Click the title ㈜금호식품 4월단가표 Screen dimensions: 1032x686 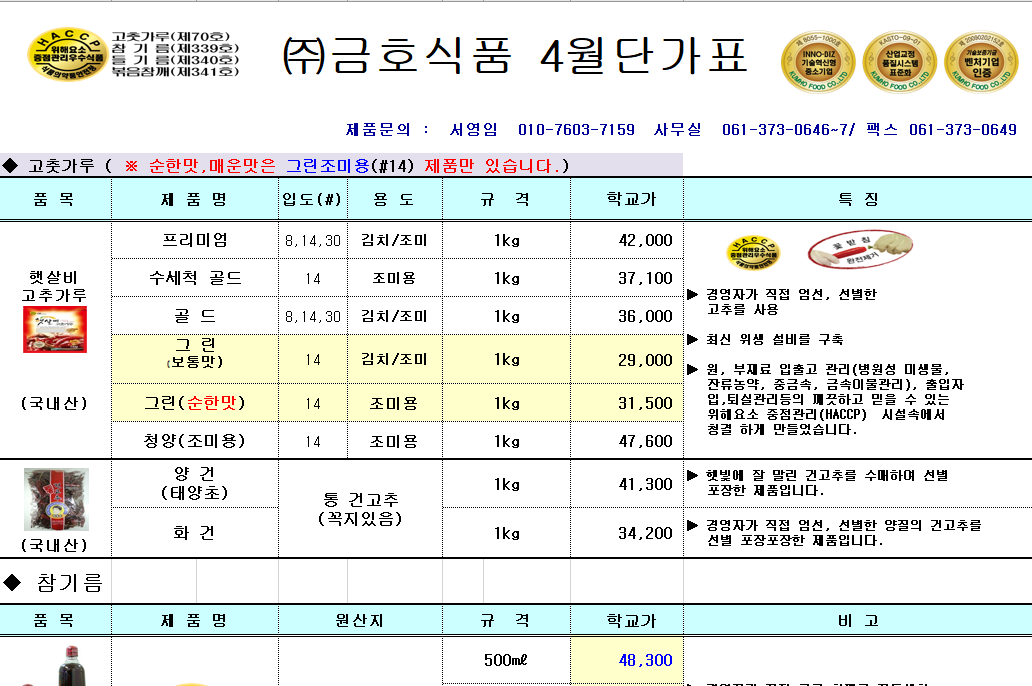pyautogui.click(x=515, y=56)
